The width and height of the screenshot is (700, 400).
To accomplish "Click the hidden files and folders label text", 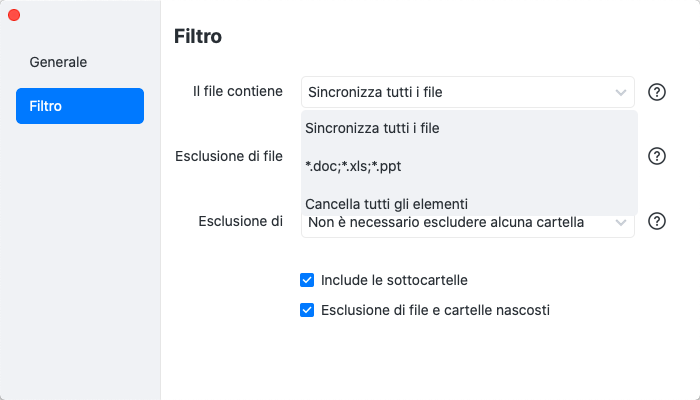I will (435, 310).
